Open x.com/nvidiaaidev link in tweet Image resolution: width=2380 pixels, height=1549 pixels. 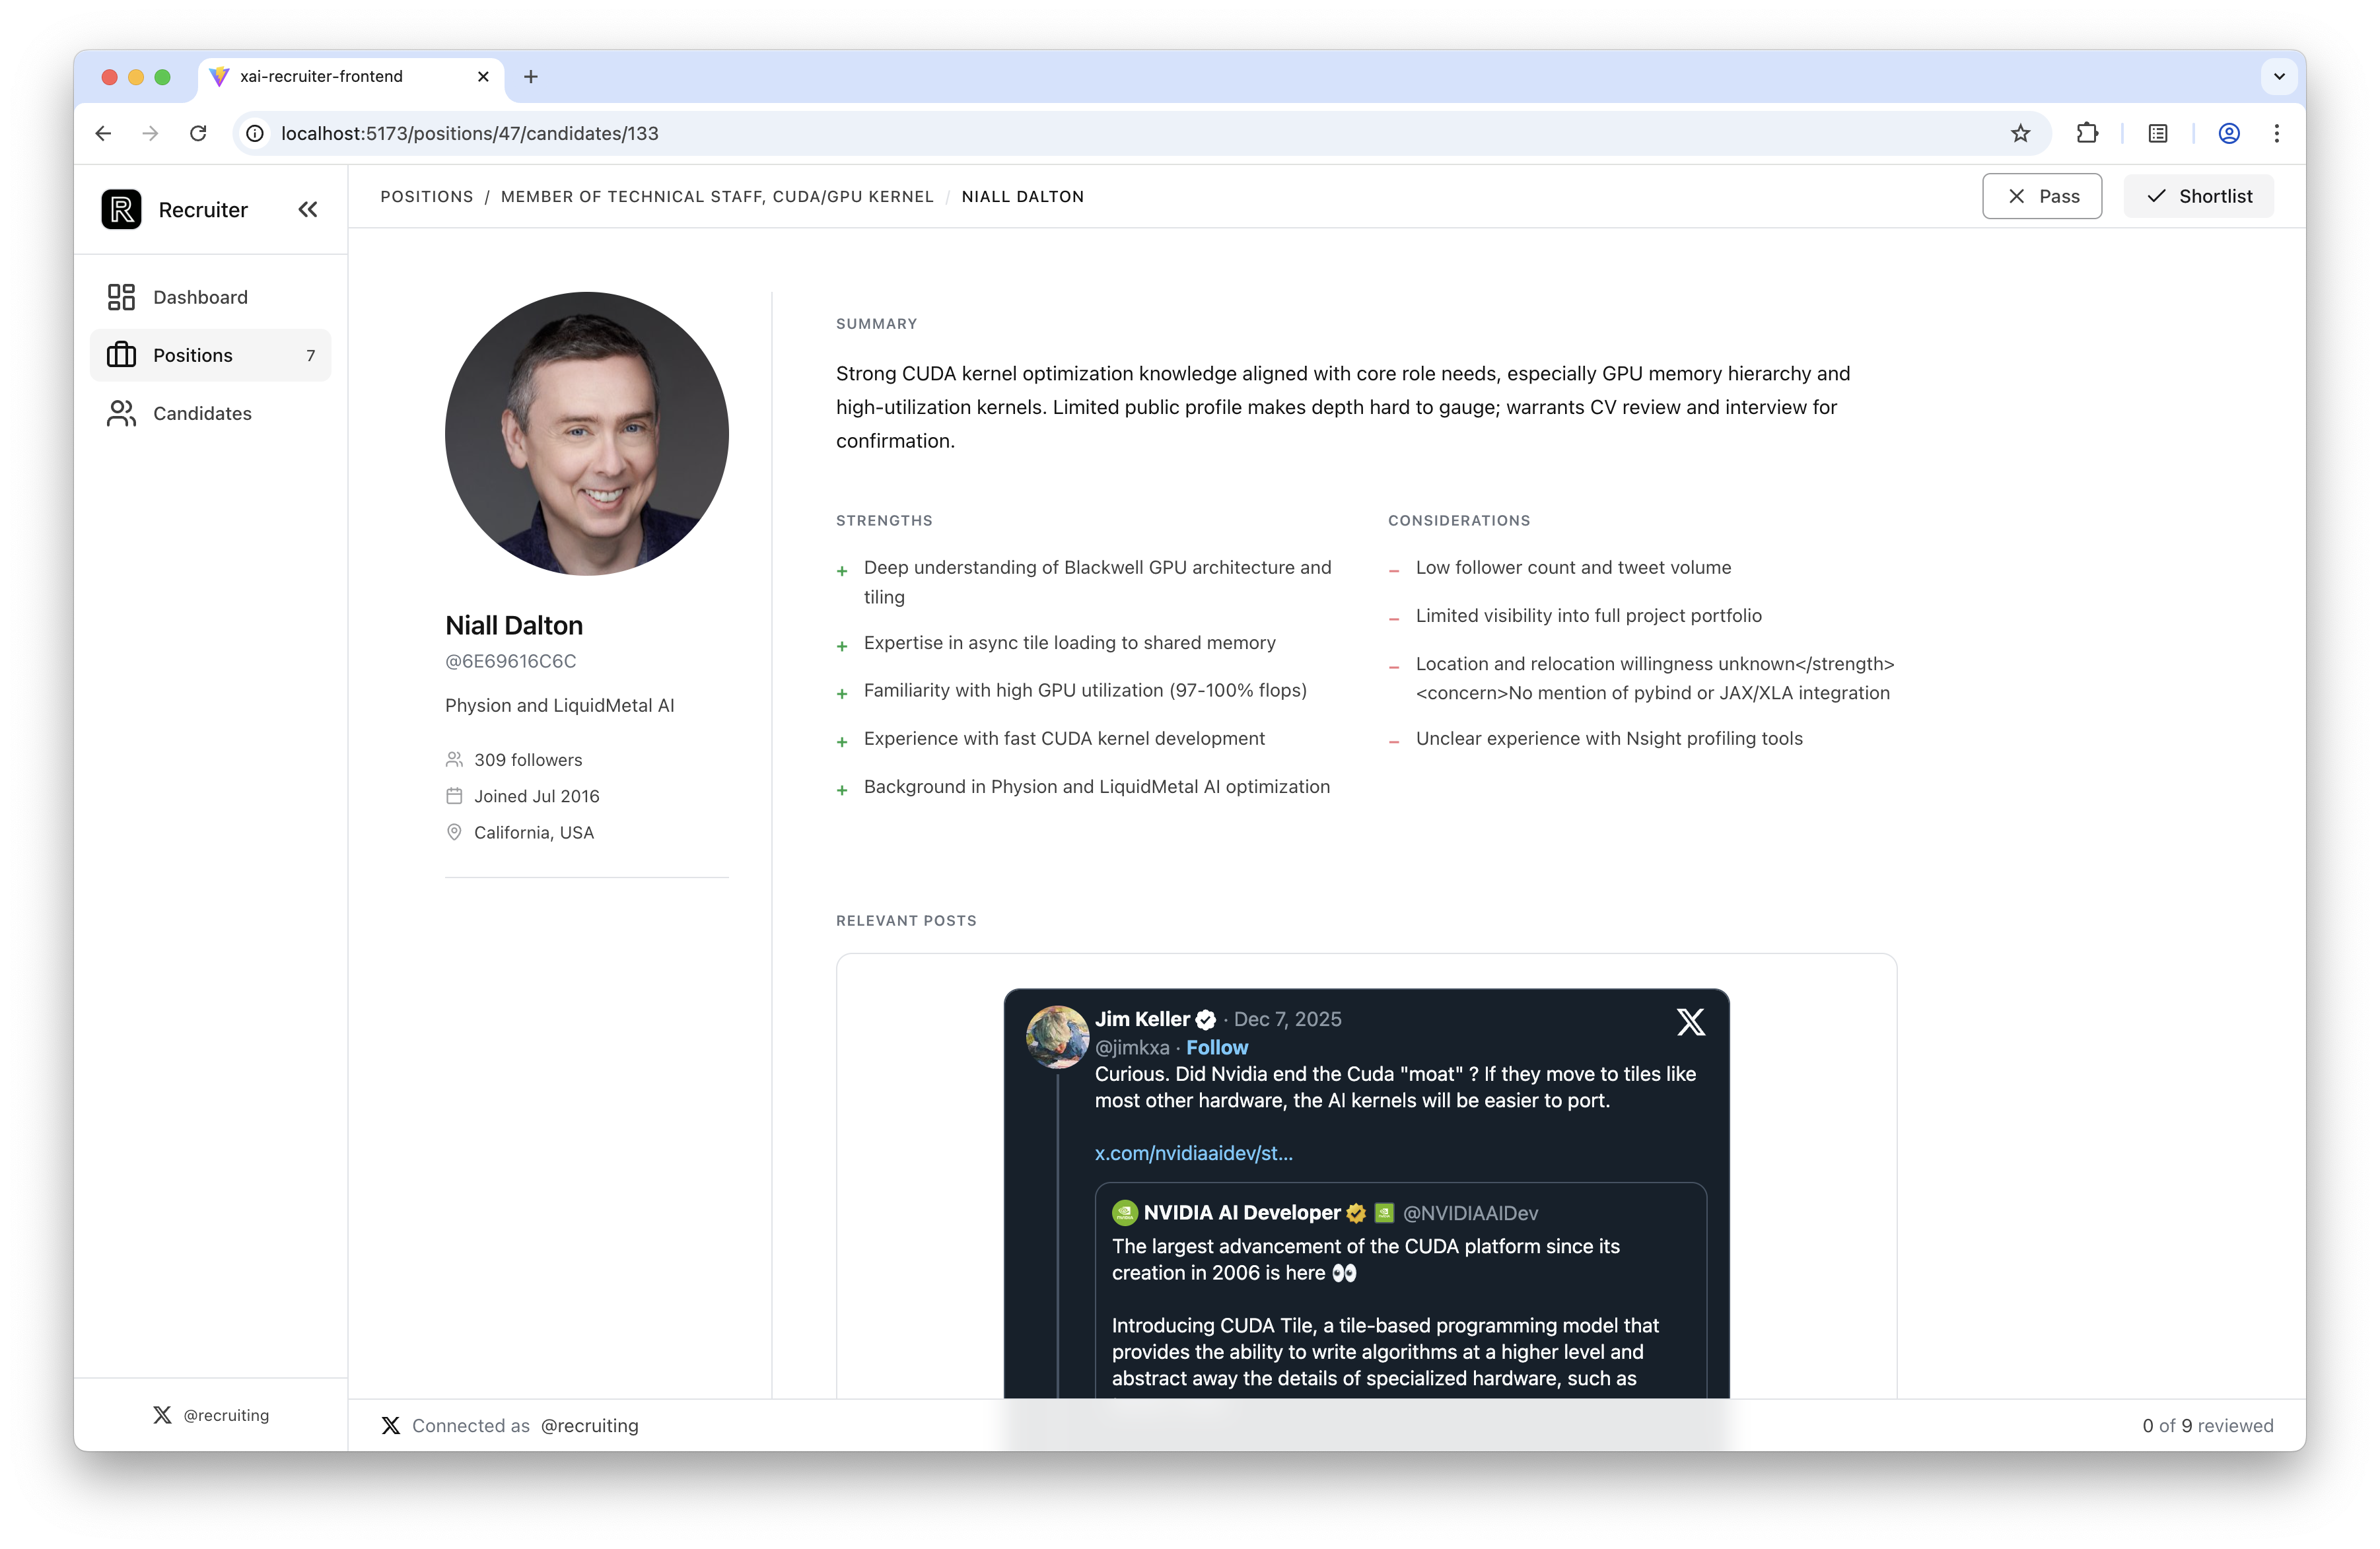coord(1193,1153)
